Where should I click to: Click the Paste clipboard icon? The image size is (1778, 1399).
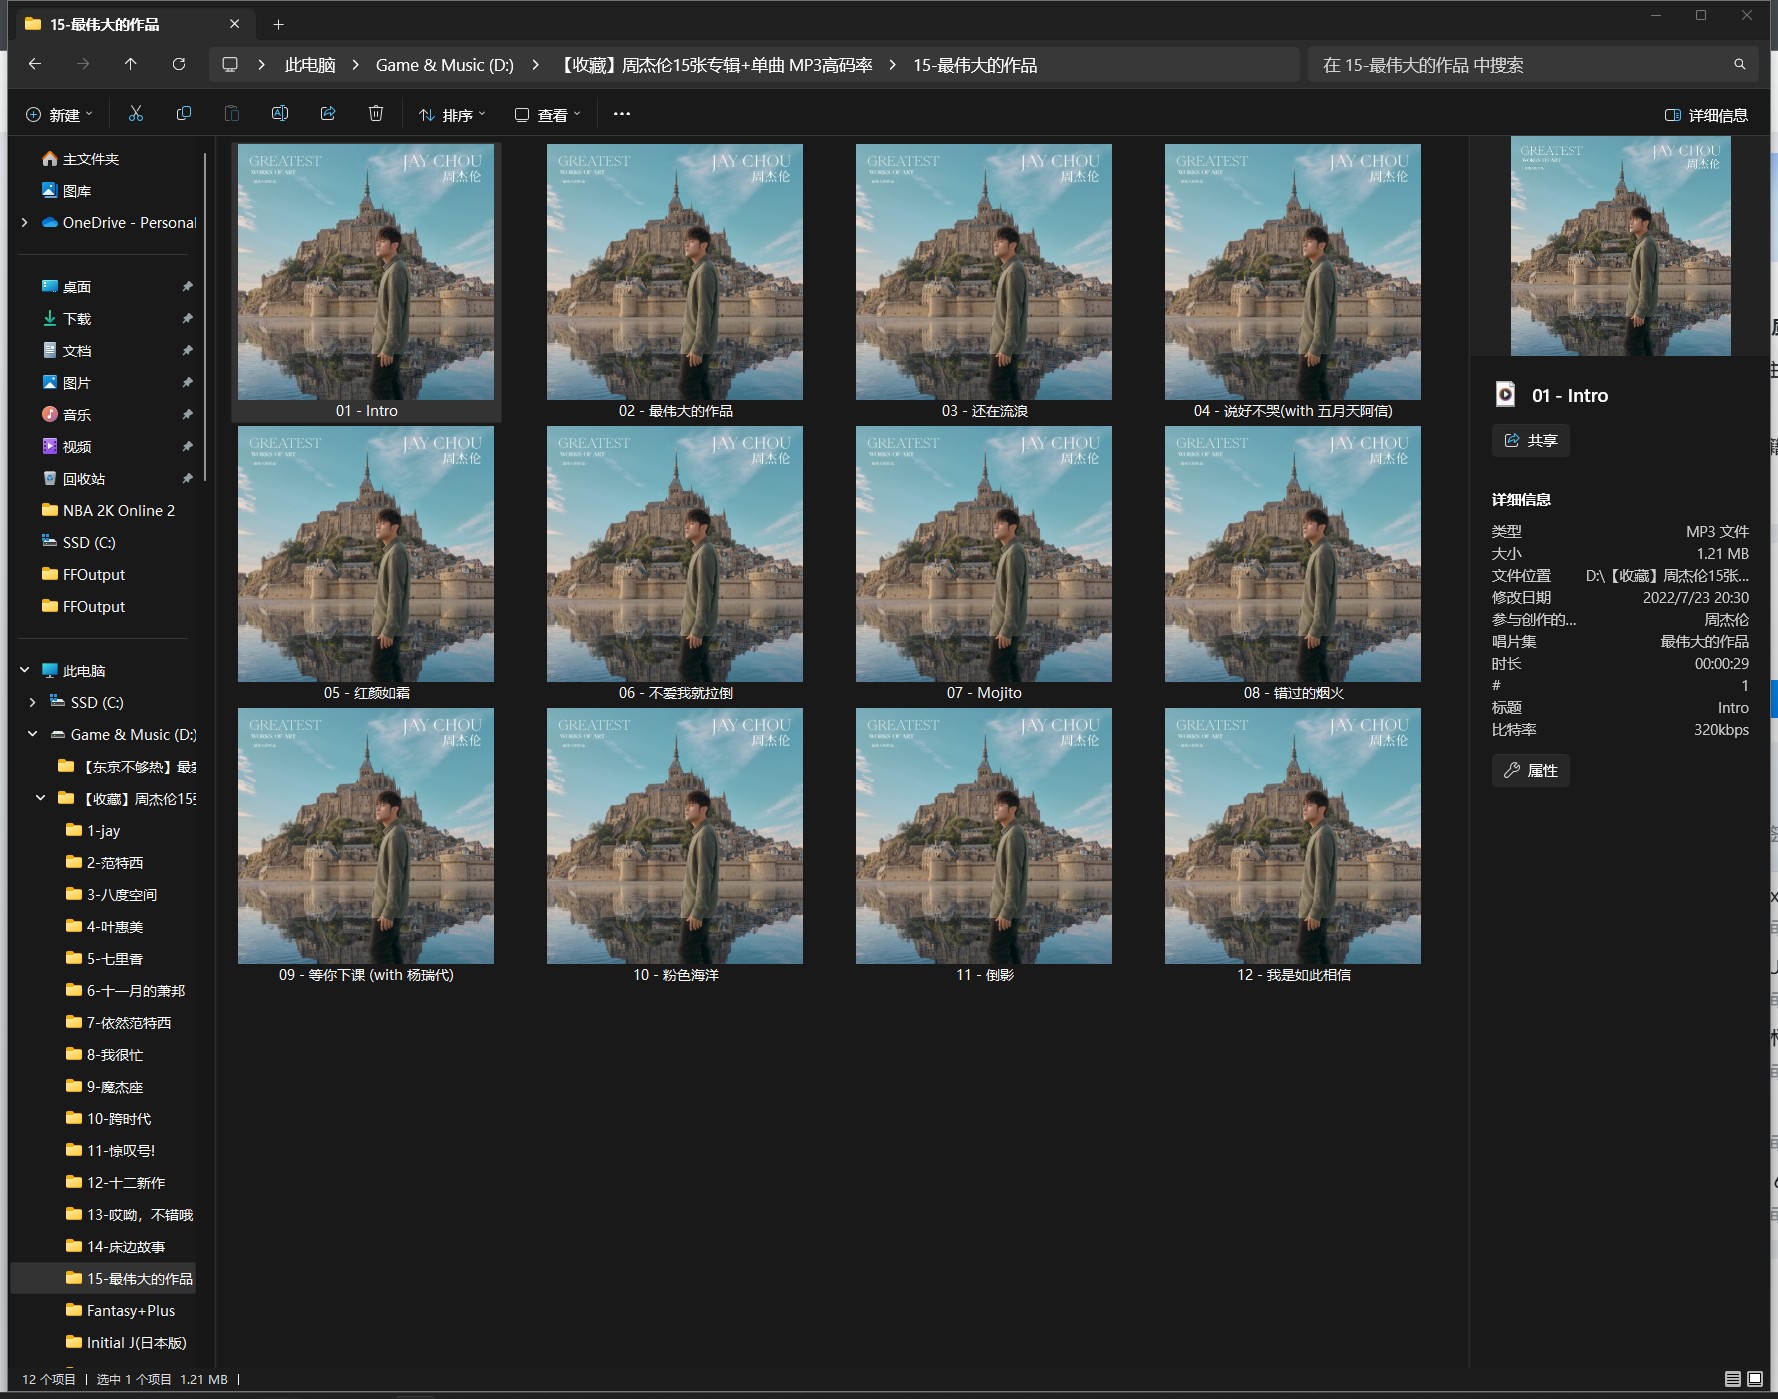coord(232,114)
